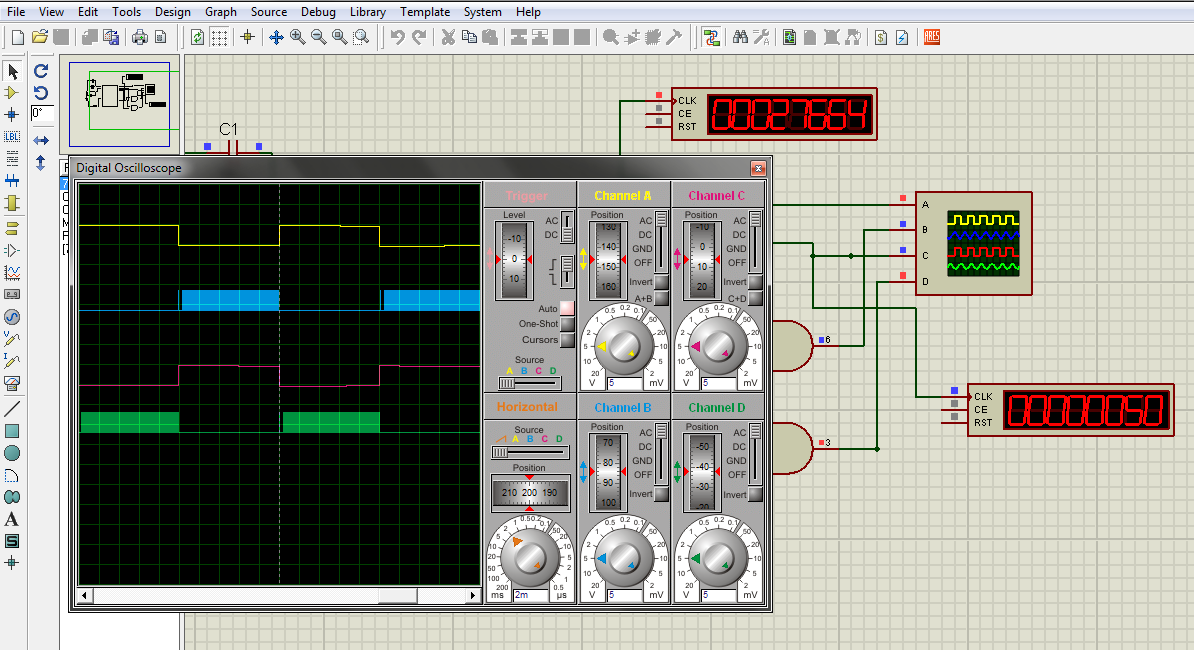1194x650 pixels.
Task: Toggle the C+D sum button
Action: 756,299
